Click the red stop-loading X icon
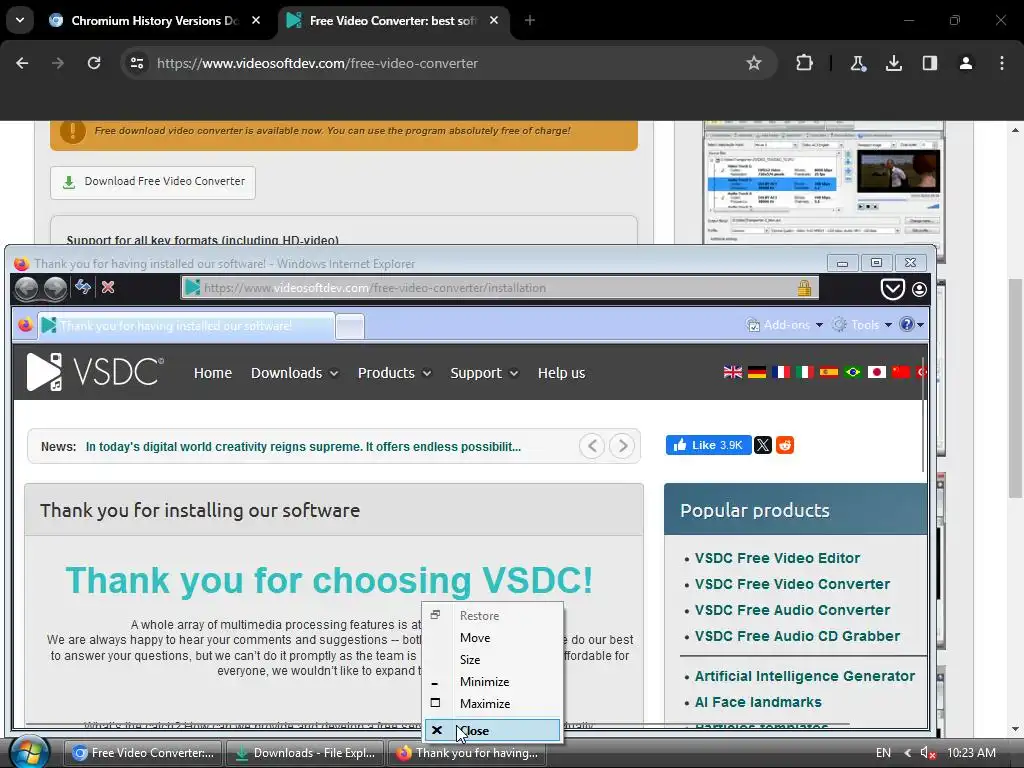Screen dimensions: 1024x768 [x=108, y=287]
